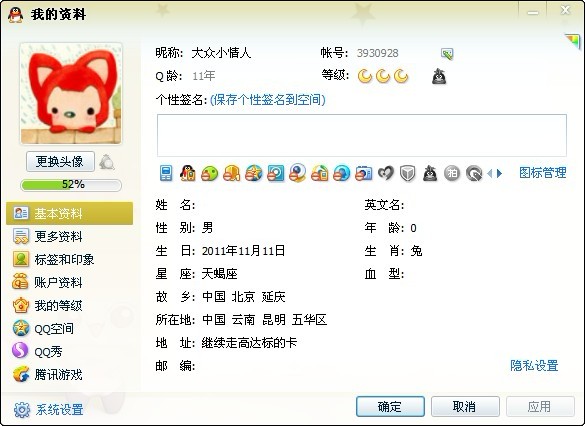This screenshot has height=426, width=585.
Task: Click the bell icon next to 更换头像
Action: point(107,162)
